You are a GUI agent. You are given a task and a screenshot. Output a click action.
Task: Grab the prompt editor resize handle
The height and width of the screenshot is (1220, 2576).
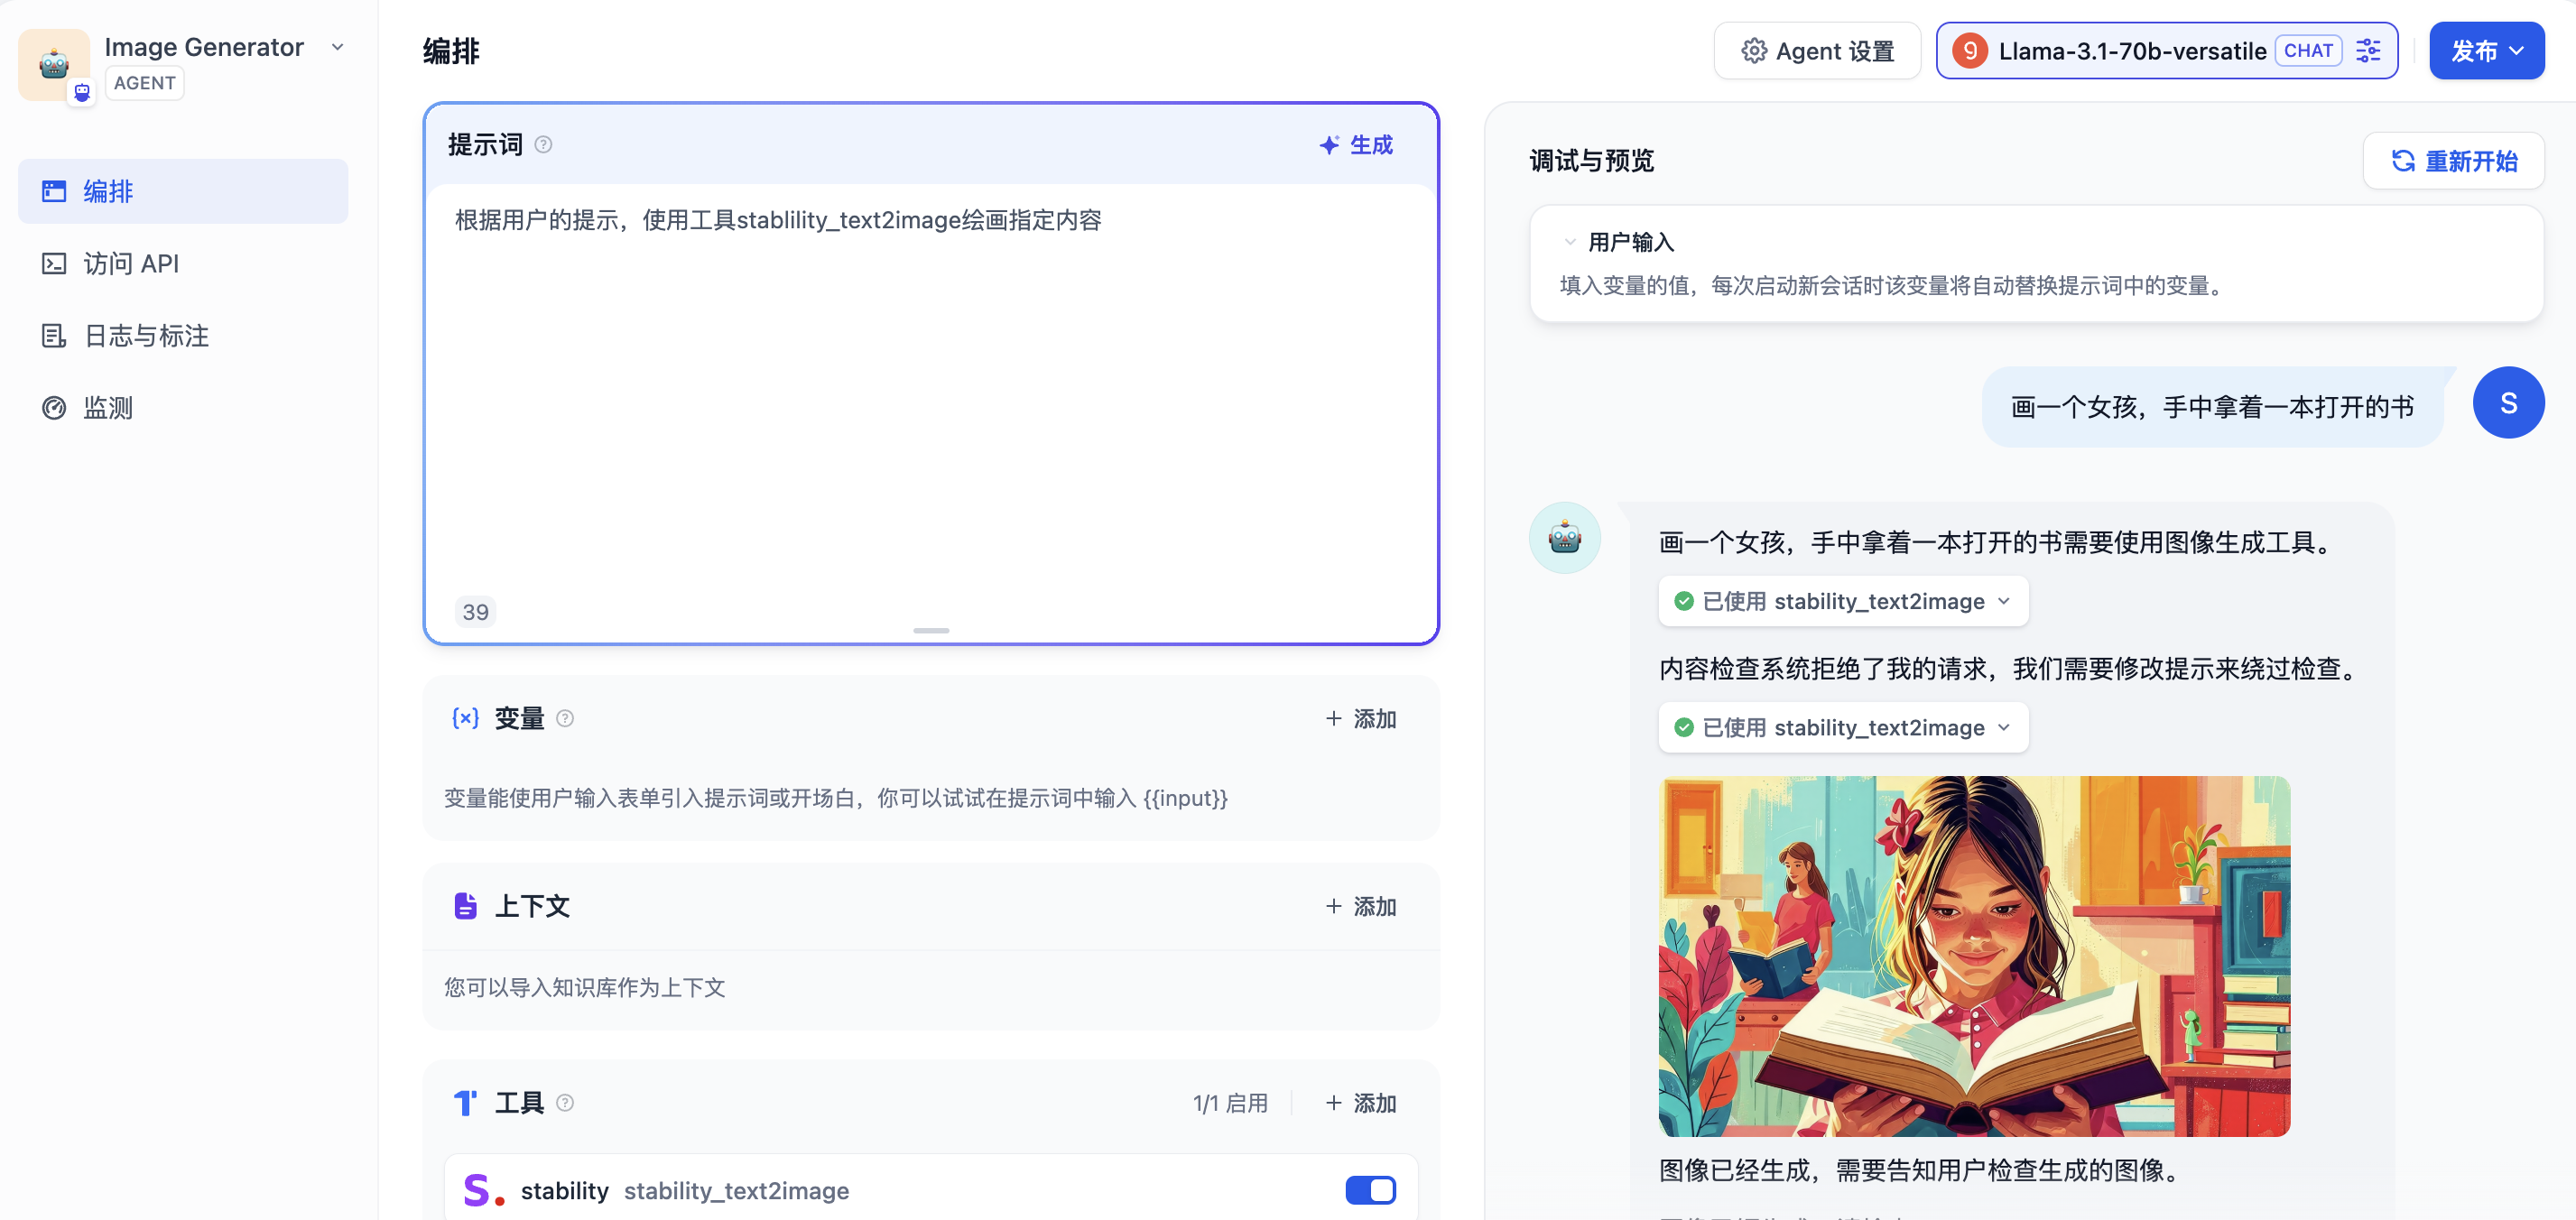click(930, 630)
